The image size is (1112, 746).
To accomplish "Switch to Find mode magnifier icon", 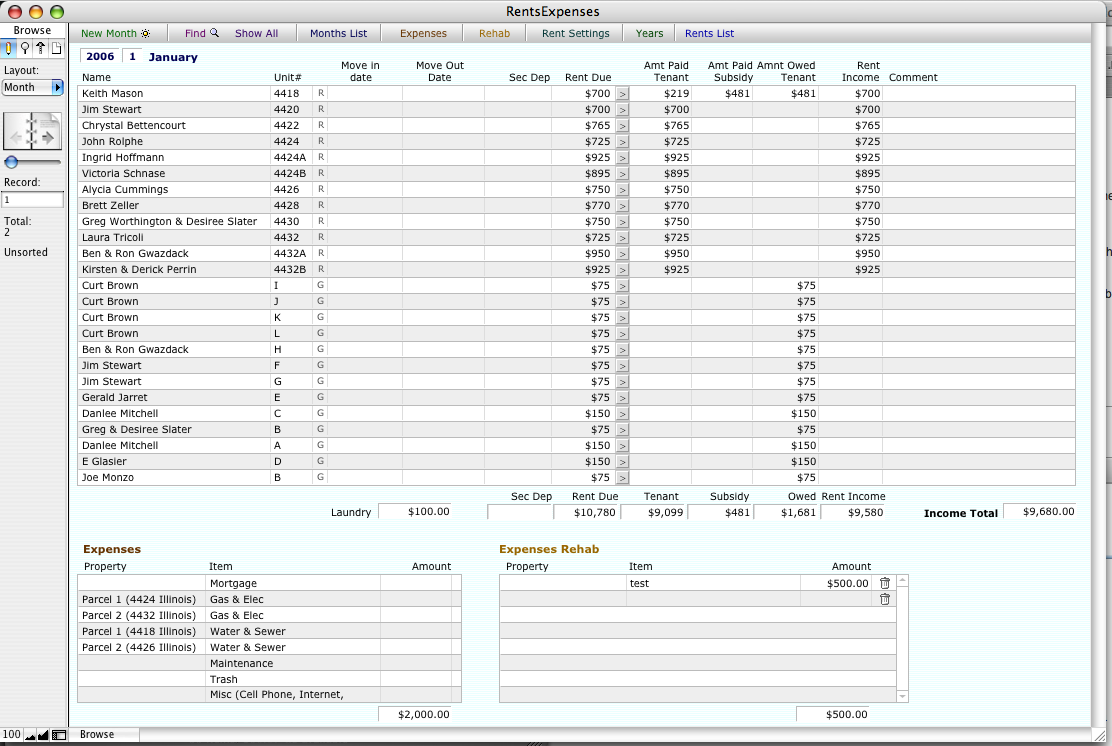I will pos(25,48).
